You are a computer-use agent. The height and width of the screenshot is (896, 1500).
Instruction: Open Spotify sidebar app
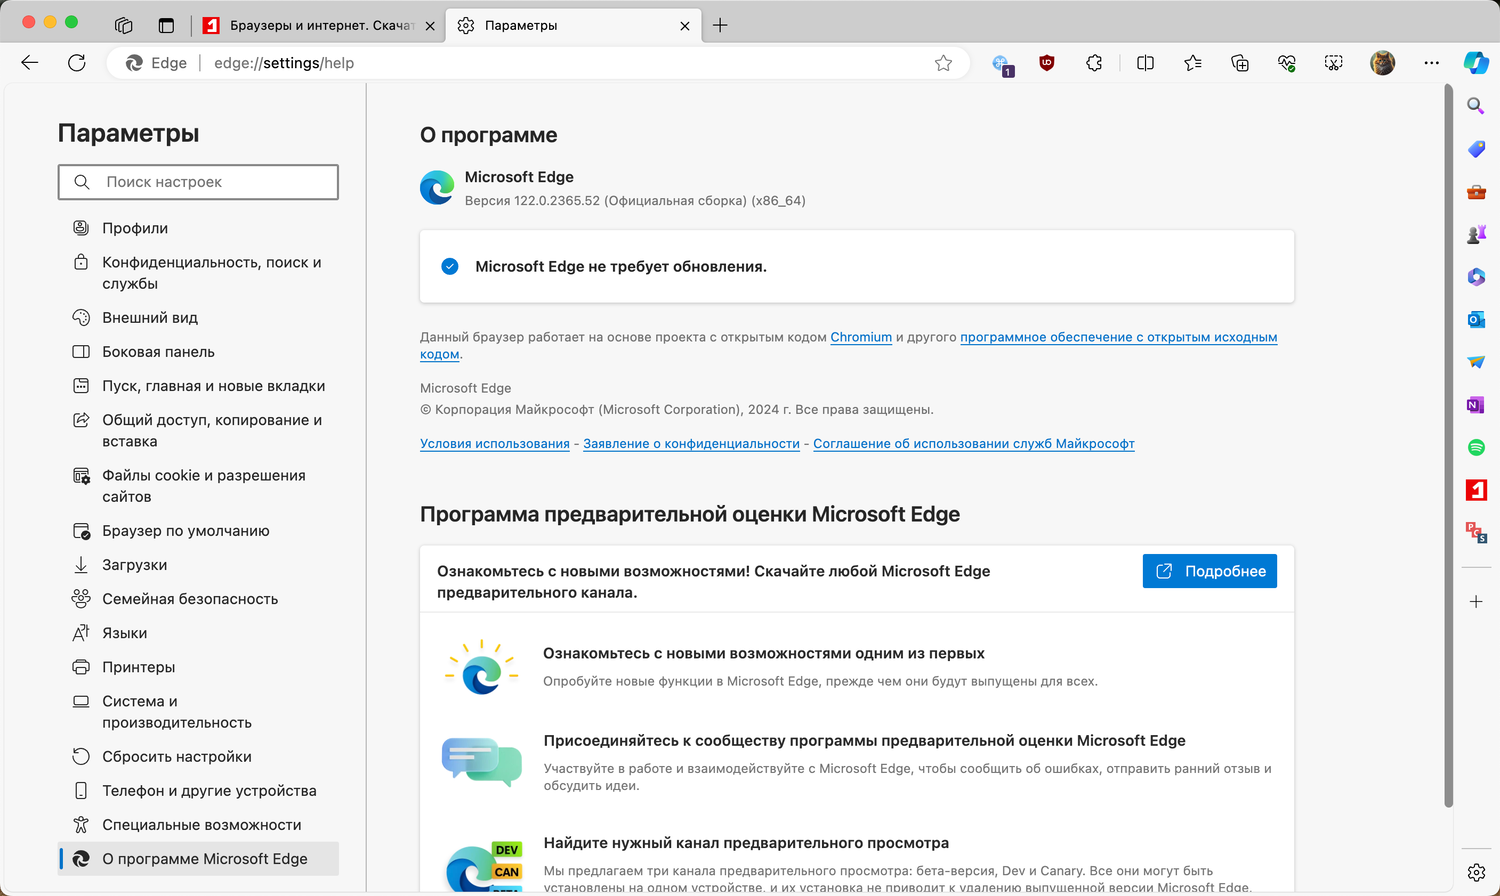pos(1476,447)
